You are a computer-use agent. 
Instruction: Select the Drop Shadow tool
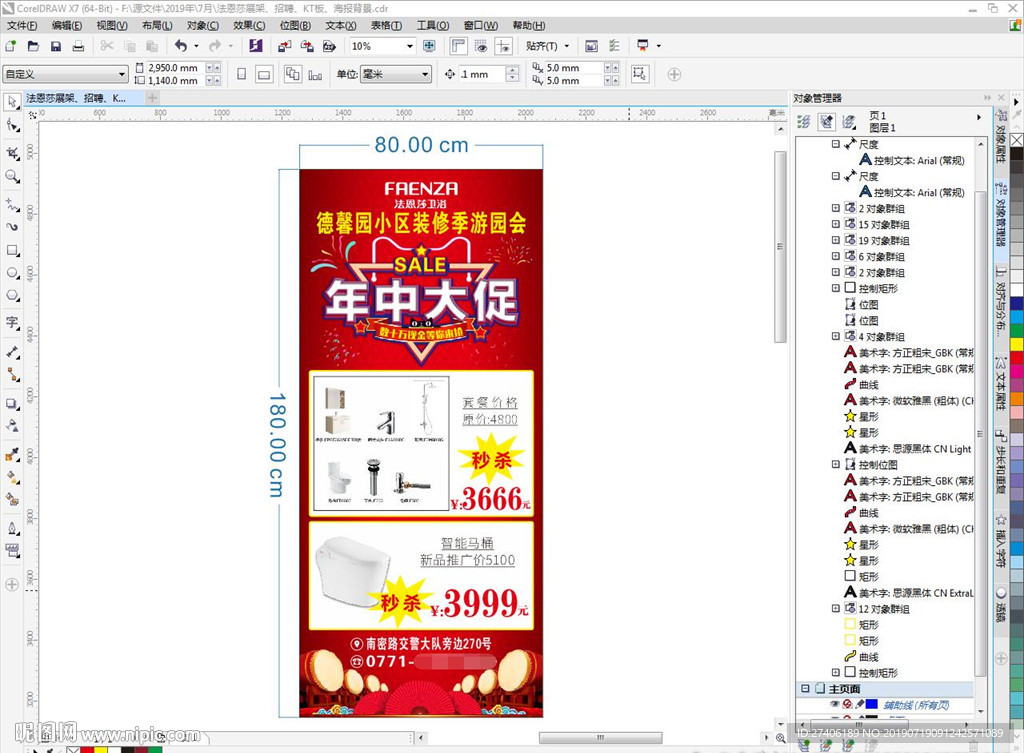click(12, 404)
